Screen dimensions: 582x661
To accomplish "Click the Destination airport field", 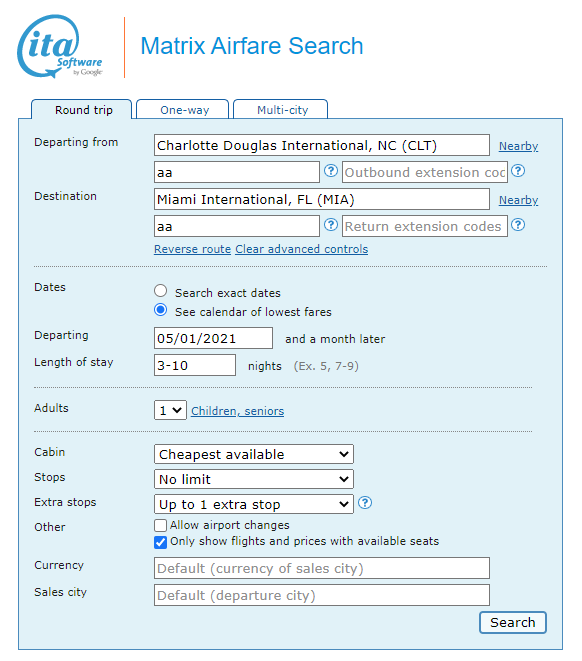I will tap(322, 199).
